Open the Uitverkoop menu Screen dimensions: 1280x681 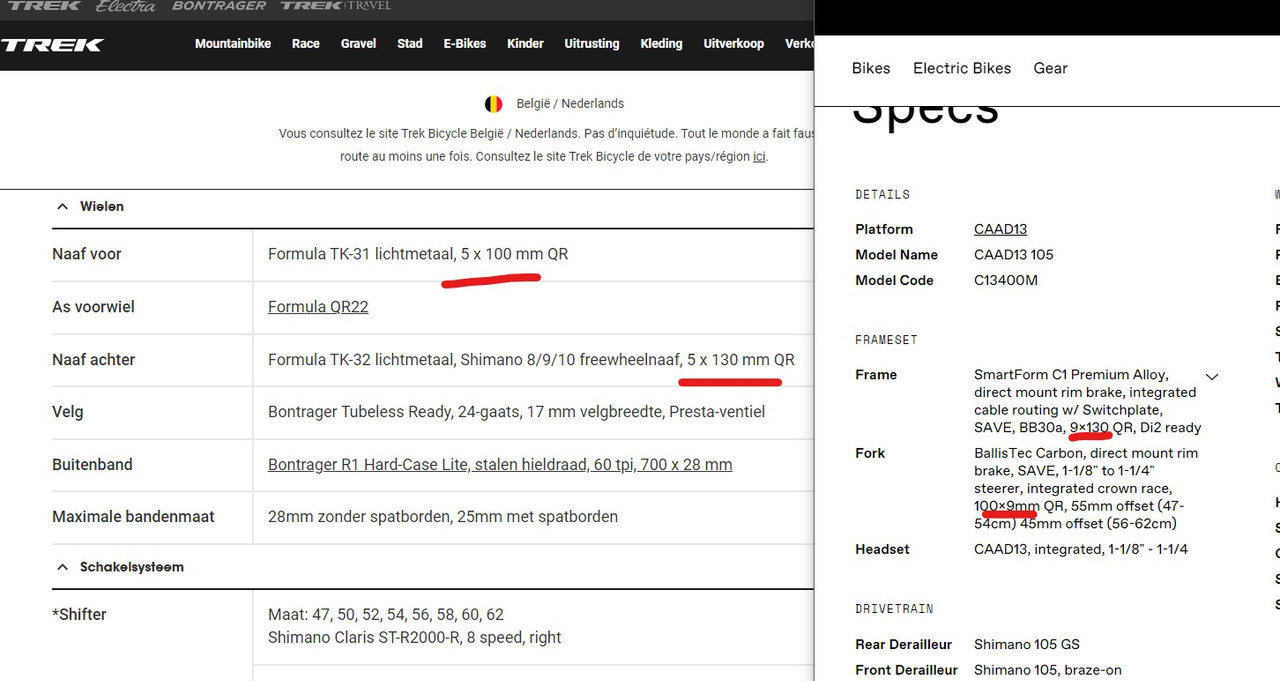pos(734,44)
